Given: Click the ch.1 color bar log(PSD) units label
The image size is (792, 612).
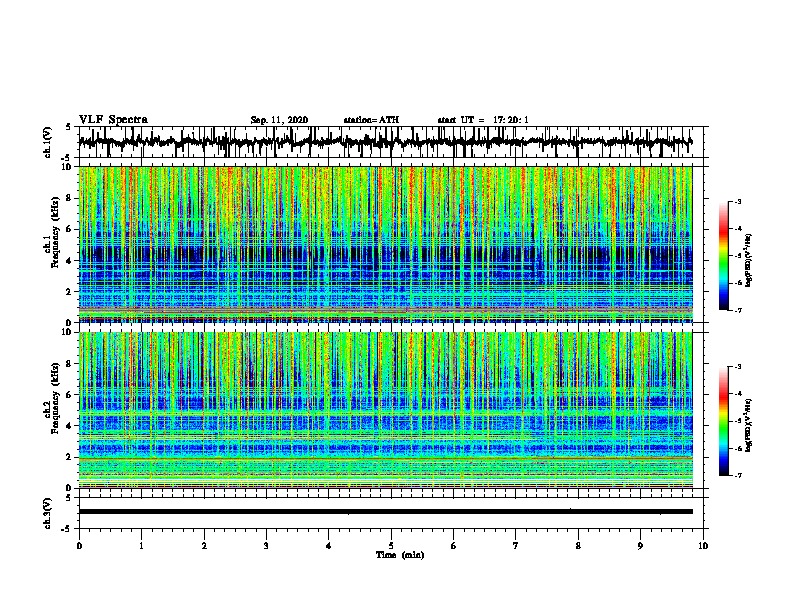Looking at the screenshot, I should pyautogui.click(x=749, y=261).
